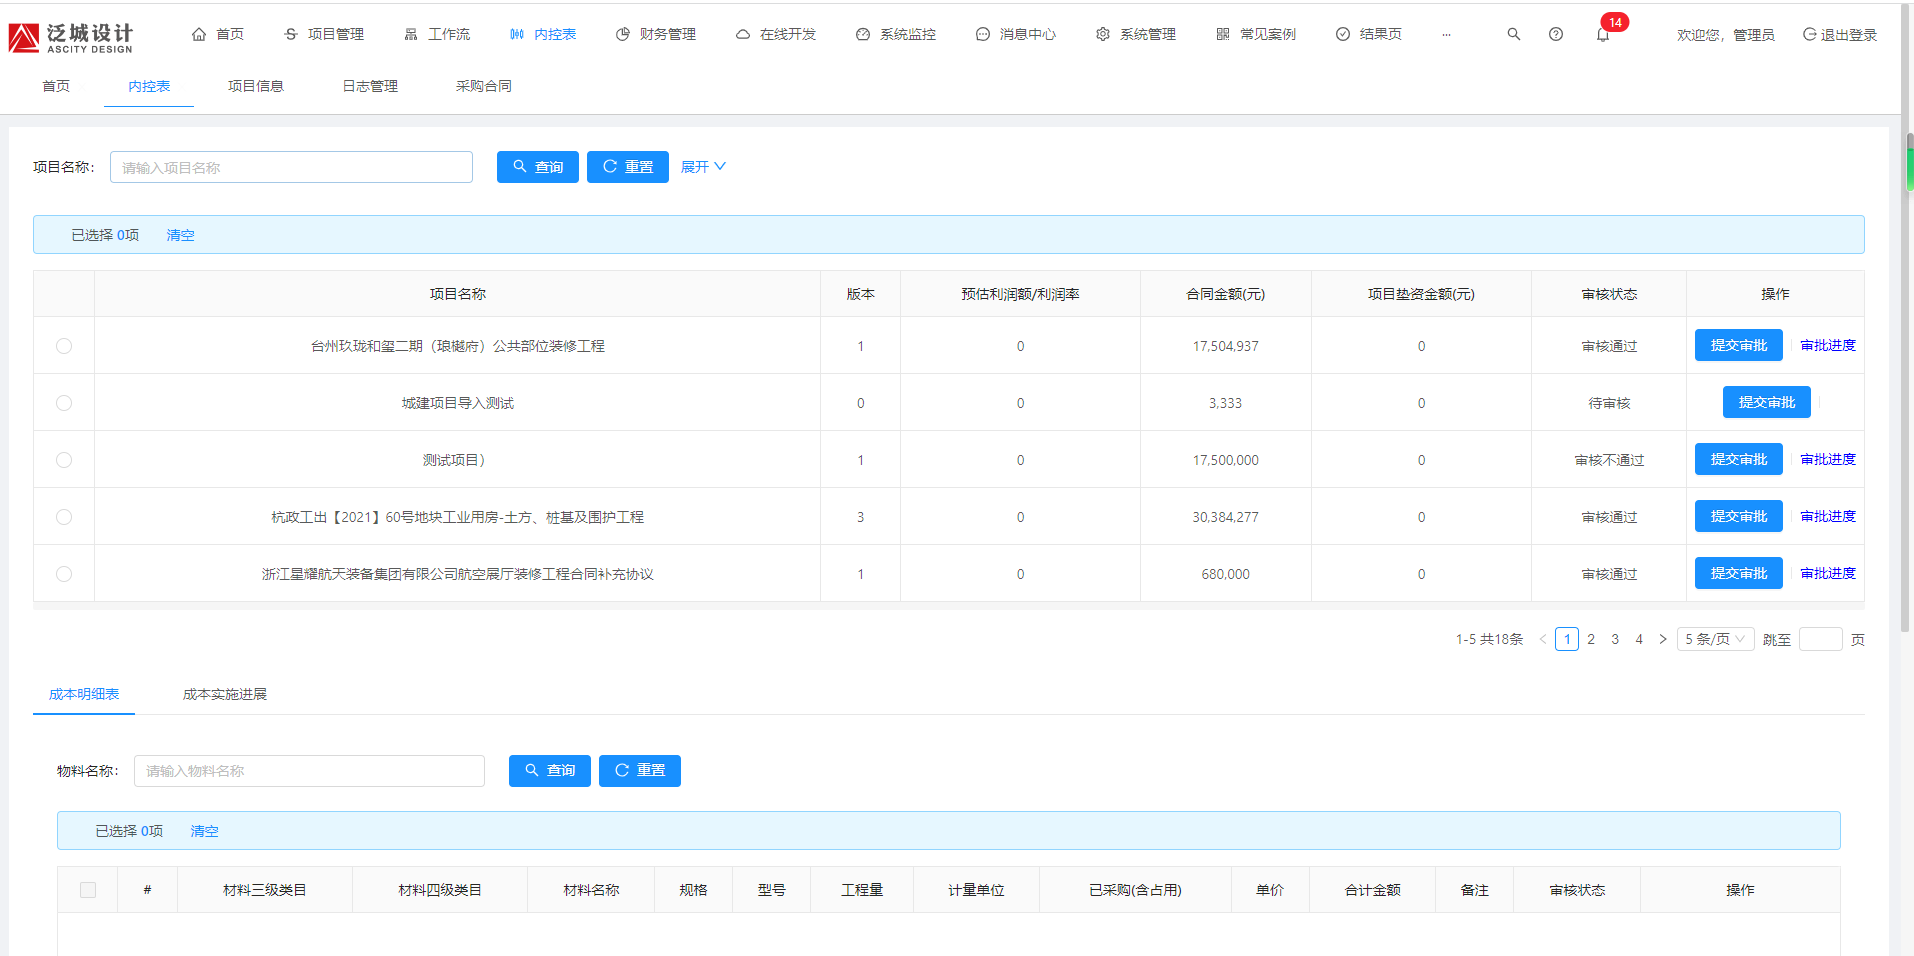
Task: Open the more menu ellipsis in navigation
Action: (1446, 34)
